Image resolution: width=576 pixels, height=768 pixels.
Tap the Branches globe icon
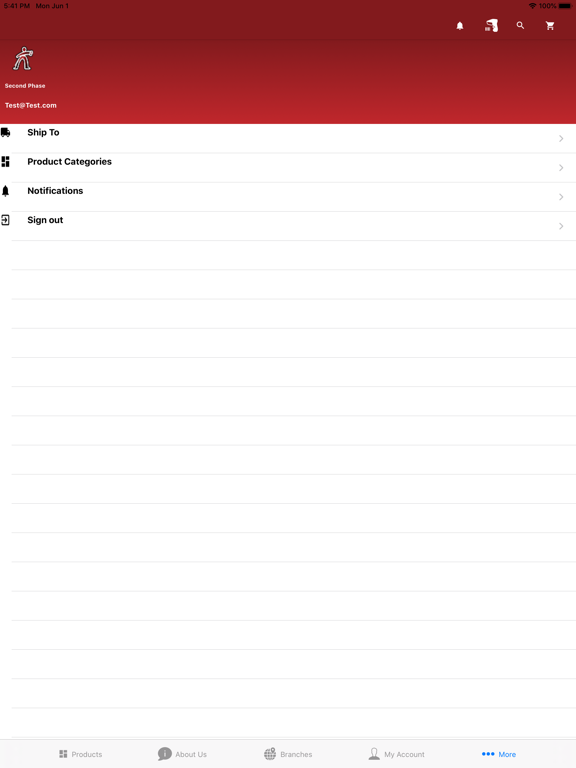pos(270,754)
